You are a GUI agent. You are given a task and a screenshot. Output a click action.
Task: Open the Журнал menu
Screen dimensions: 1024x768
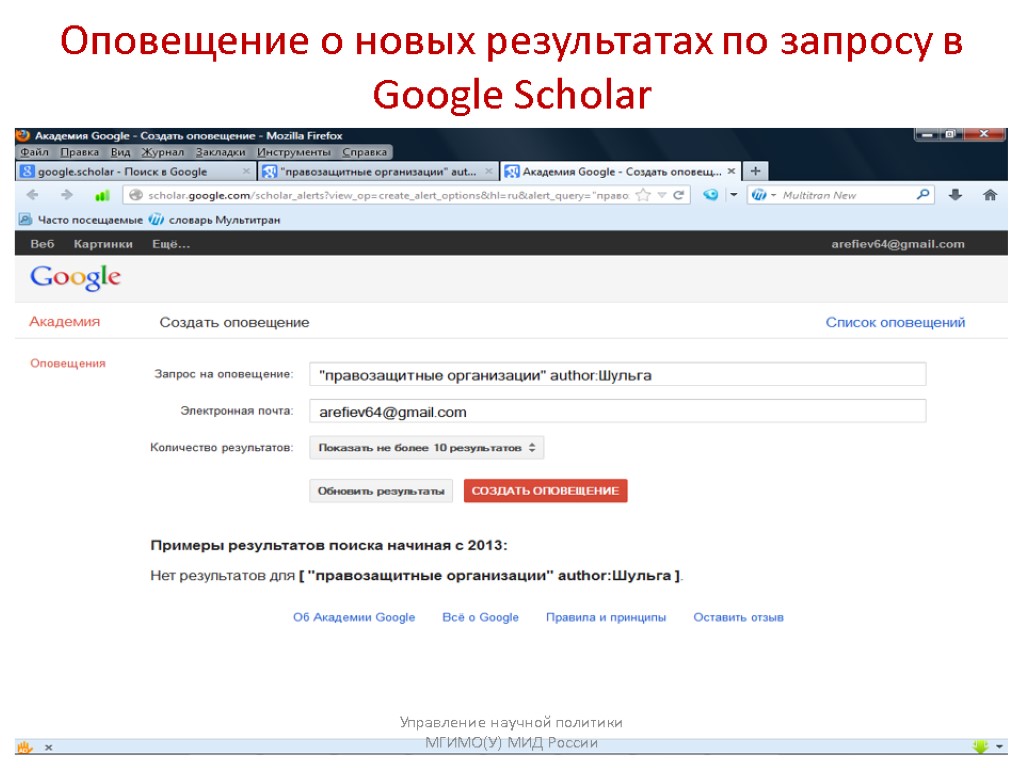click(163, 152)
